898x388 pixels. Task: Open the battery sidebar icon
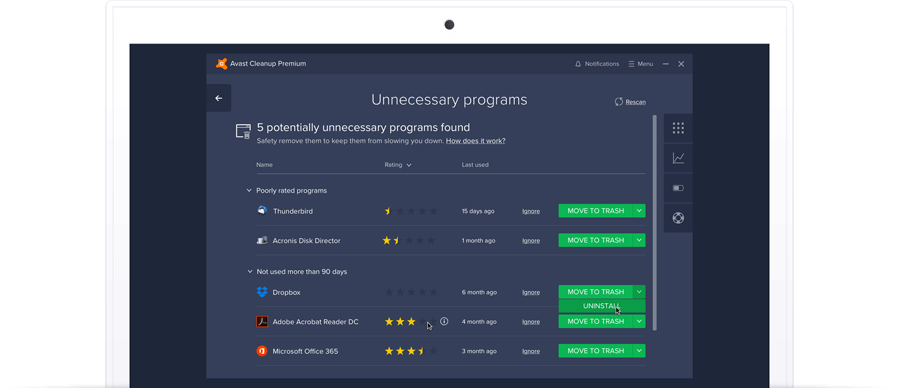point(678,188)
